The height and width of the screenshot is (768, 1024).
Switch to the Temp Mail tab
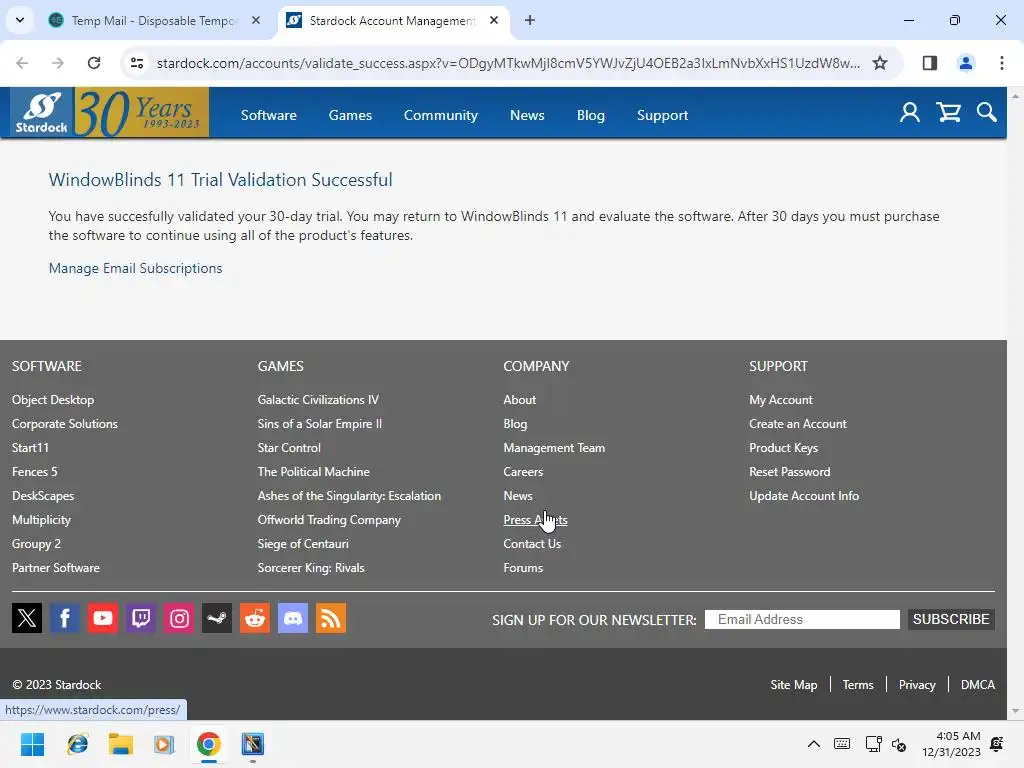click(152, 20)
